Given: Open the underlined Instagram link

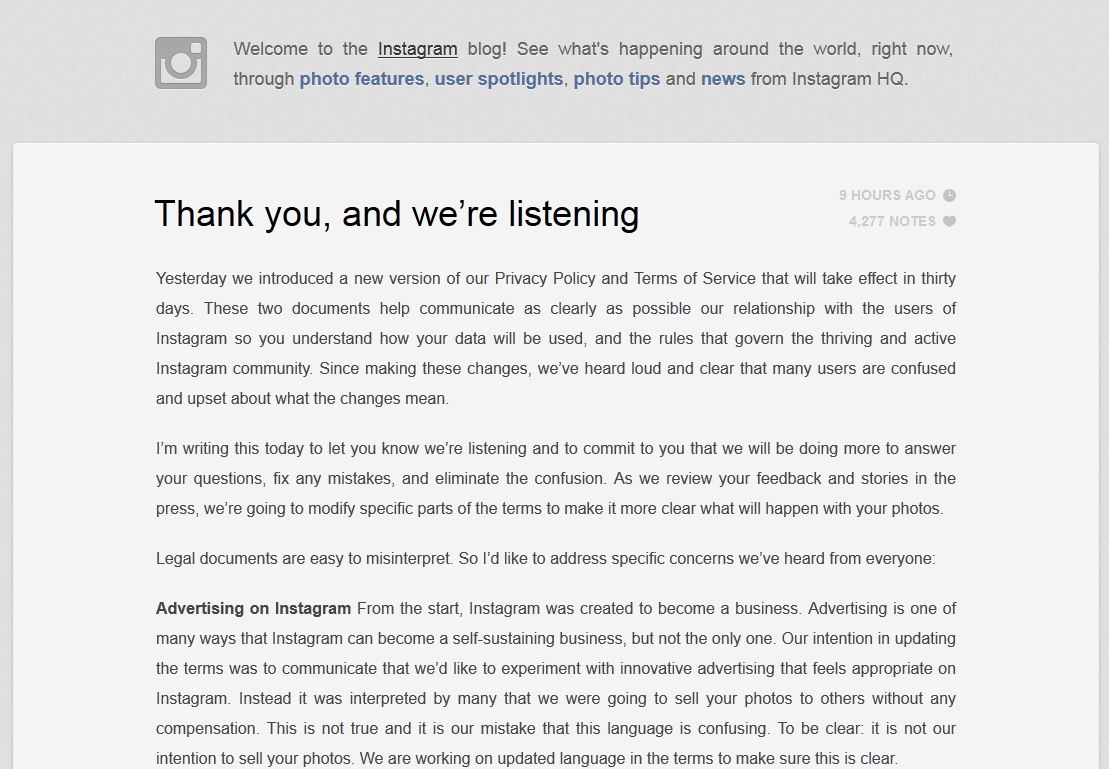Looking at the screenshot, I should click(417, 48).
